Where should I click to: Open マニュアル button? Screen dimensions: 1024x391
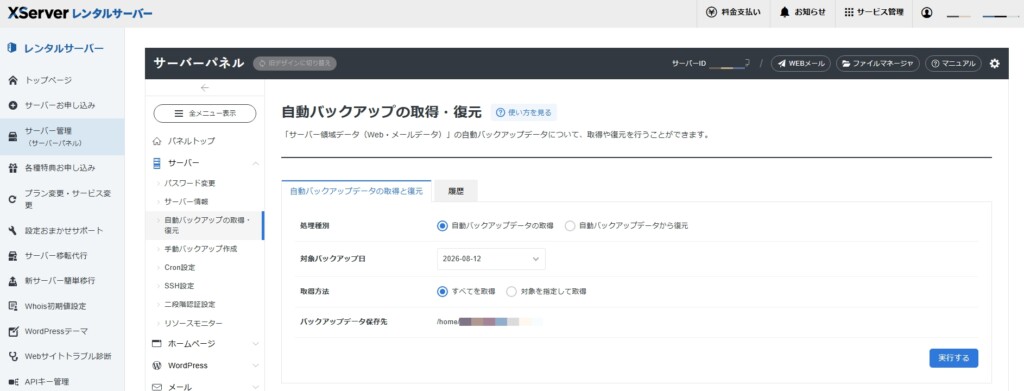coord(953,63)
